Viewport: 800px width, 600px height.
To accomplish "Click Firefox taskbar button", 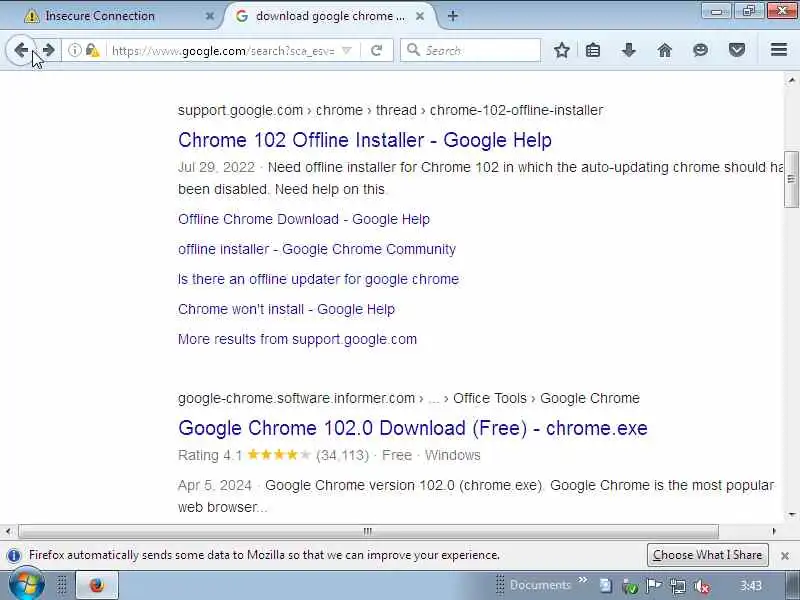I will [97, 585].
